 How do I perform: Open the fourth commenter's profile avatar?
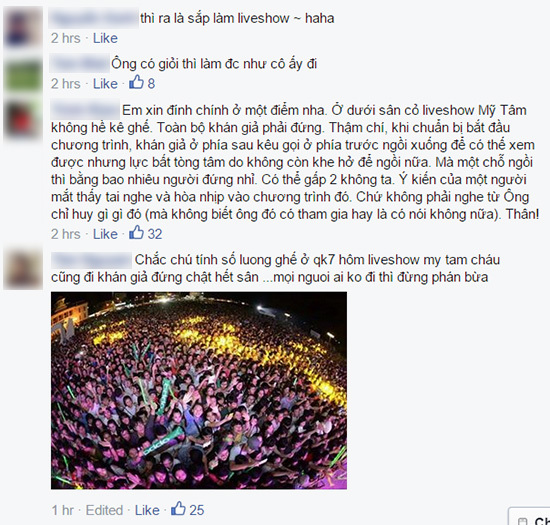pos(23,269)
